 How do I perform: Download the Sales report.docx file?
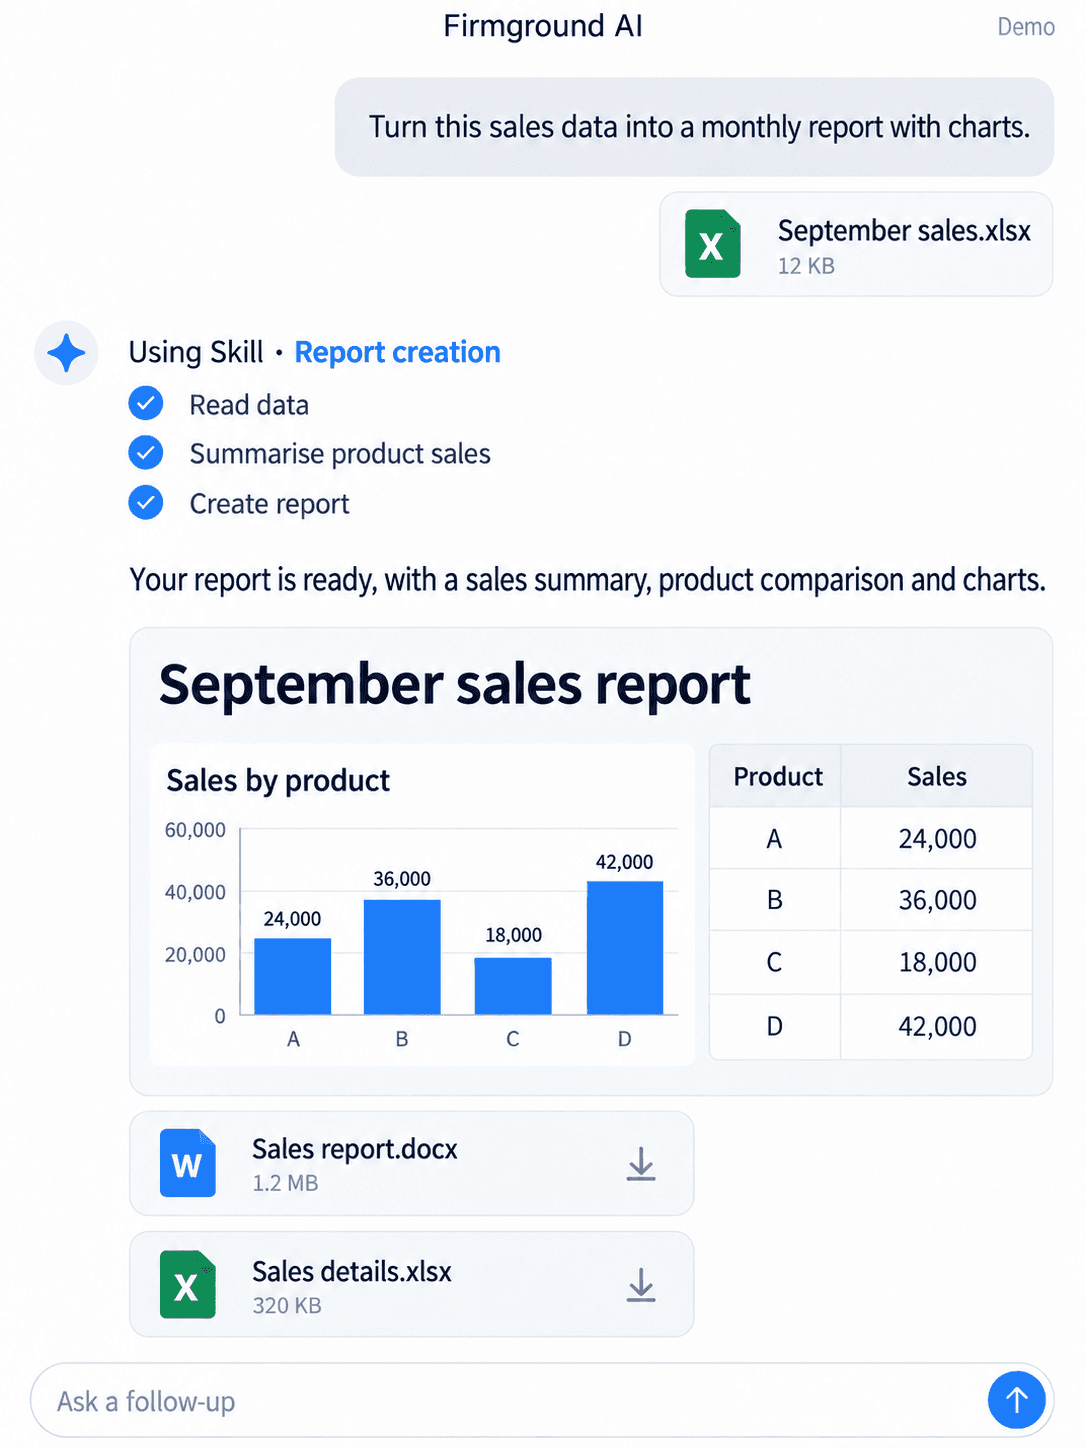[x=641, y=1164]
